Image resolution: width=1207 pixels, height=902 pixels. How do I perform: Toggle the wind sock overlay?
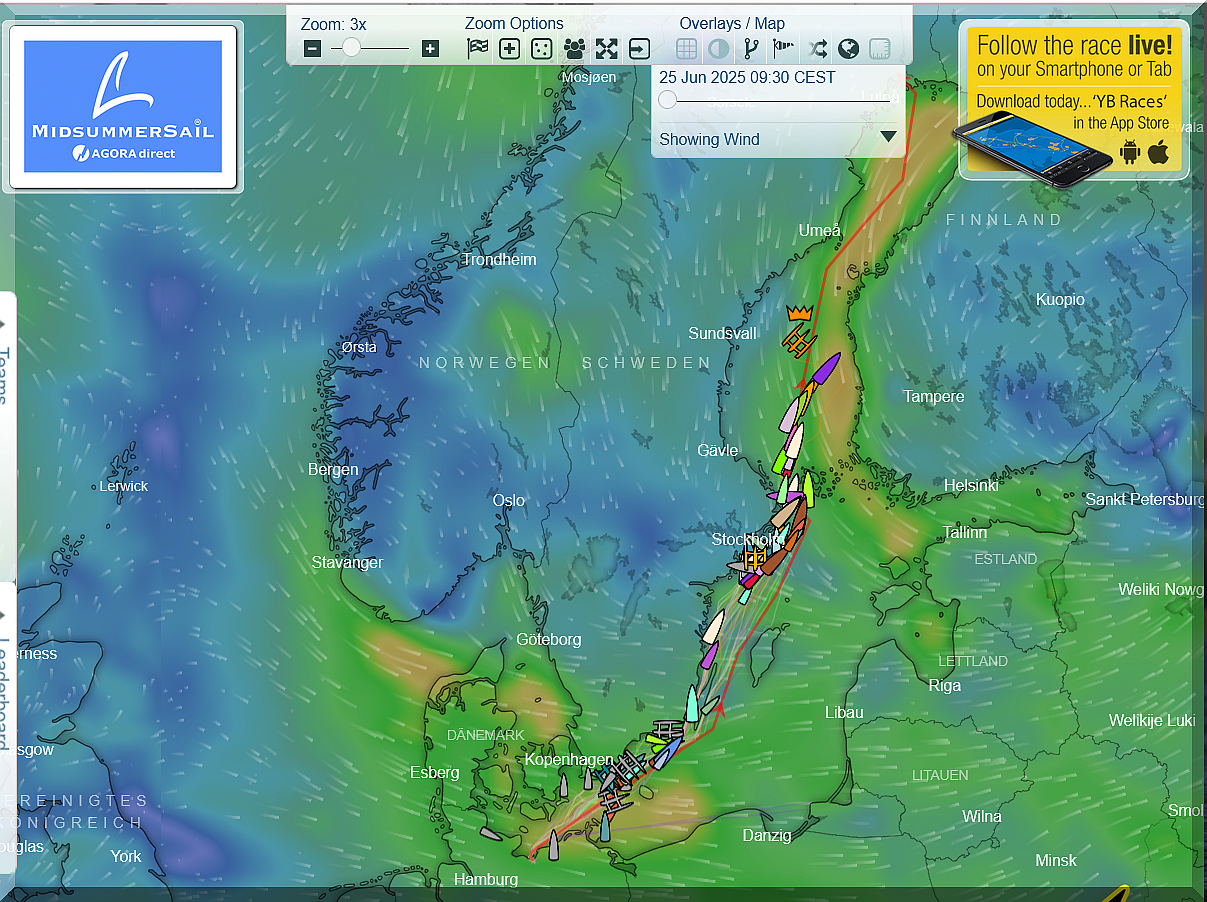(x=785, y=48)
